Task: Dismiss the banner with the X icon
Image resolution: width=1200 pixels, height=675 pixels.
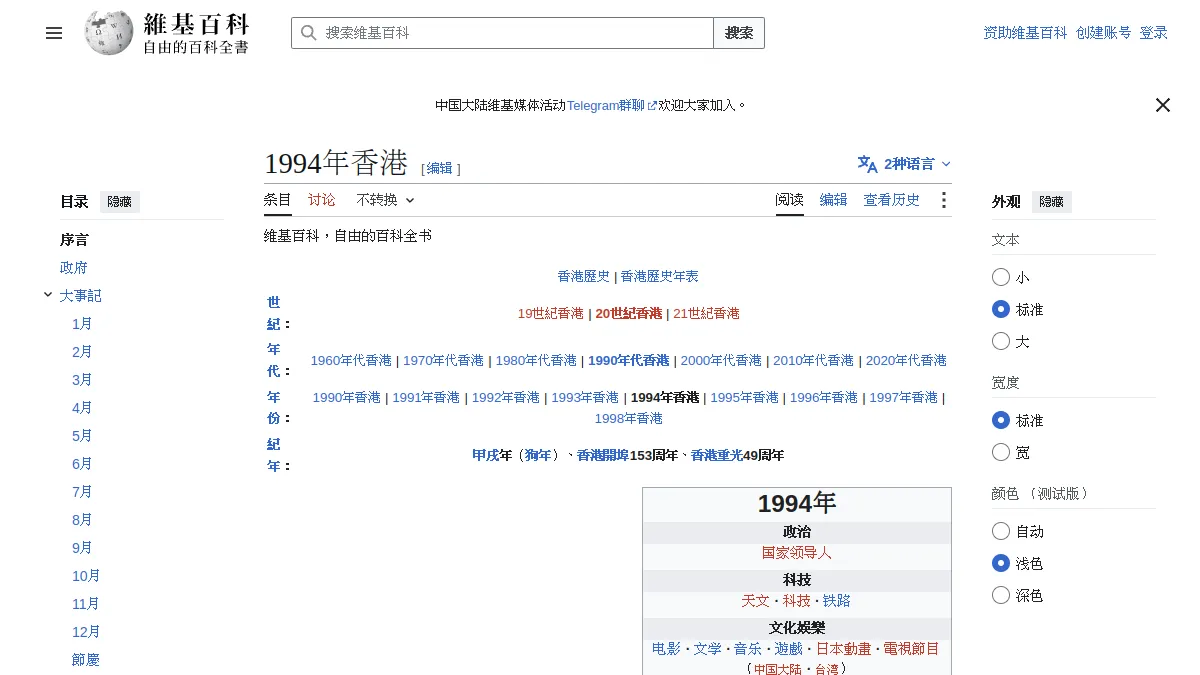Action: (1162, 105)
